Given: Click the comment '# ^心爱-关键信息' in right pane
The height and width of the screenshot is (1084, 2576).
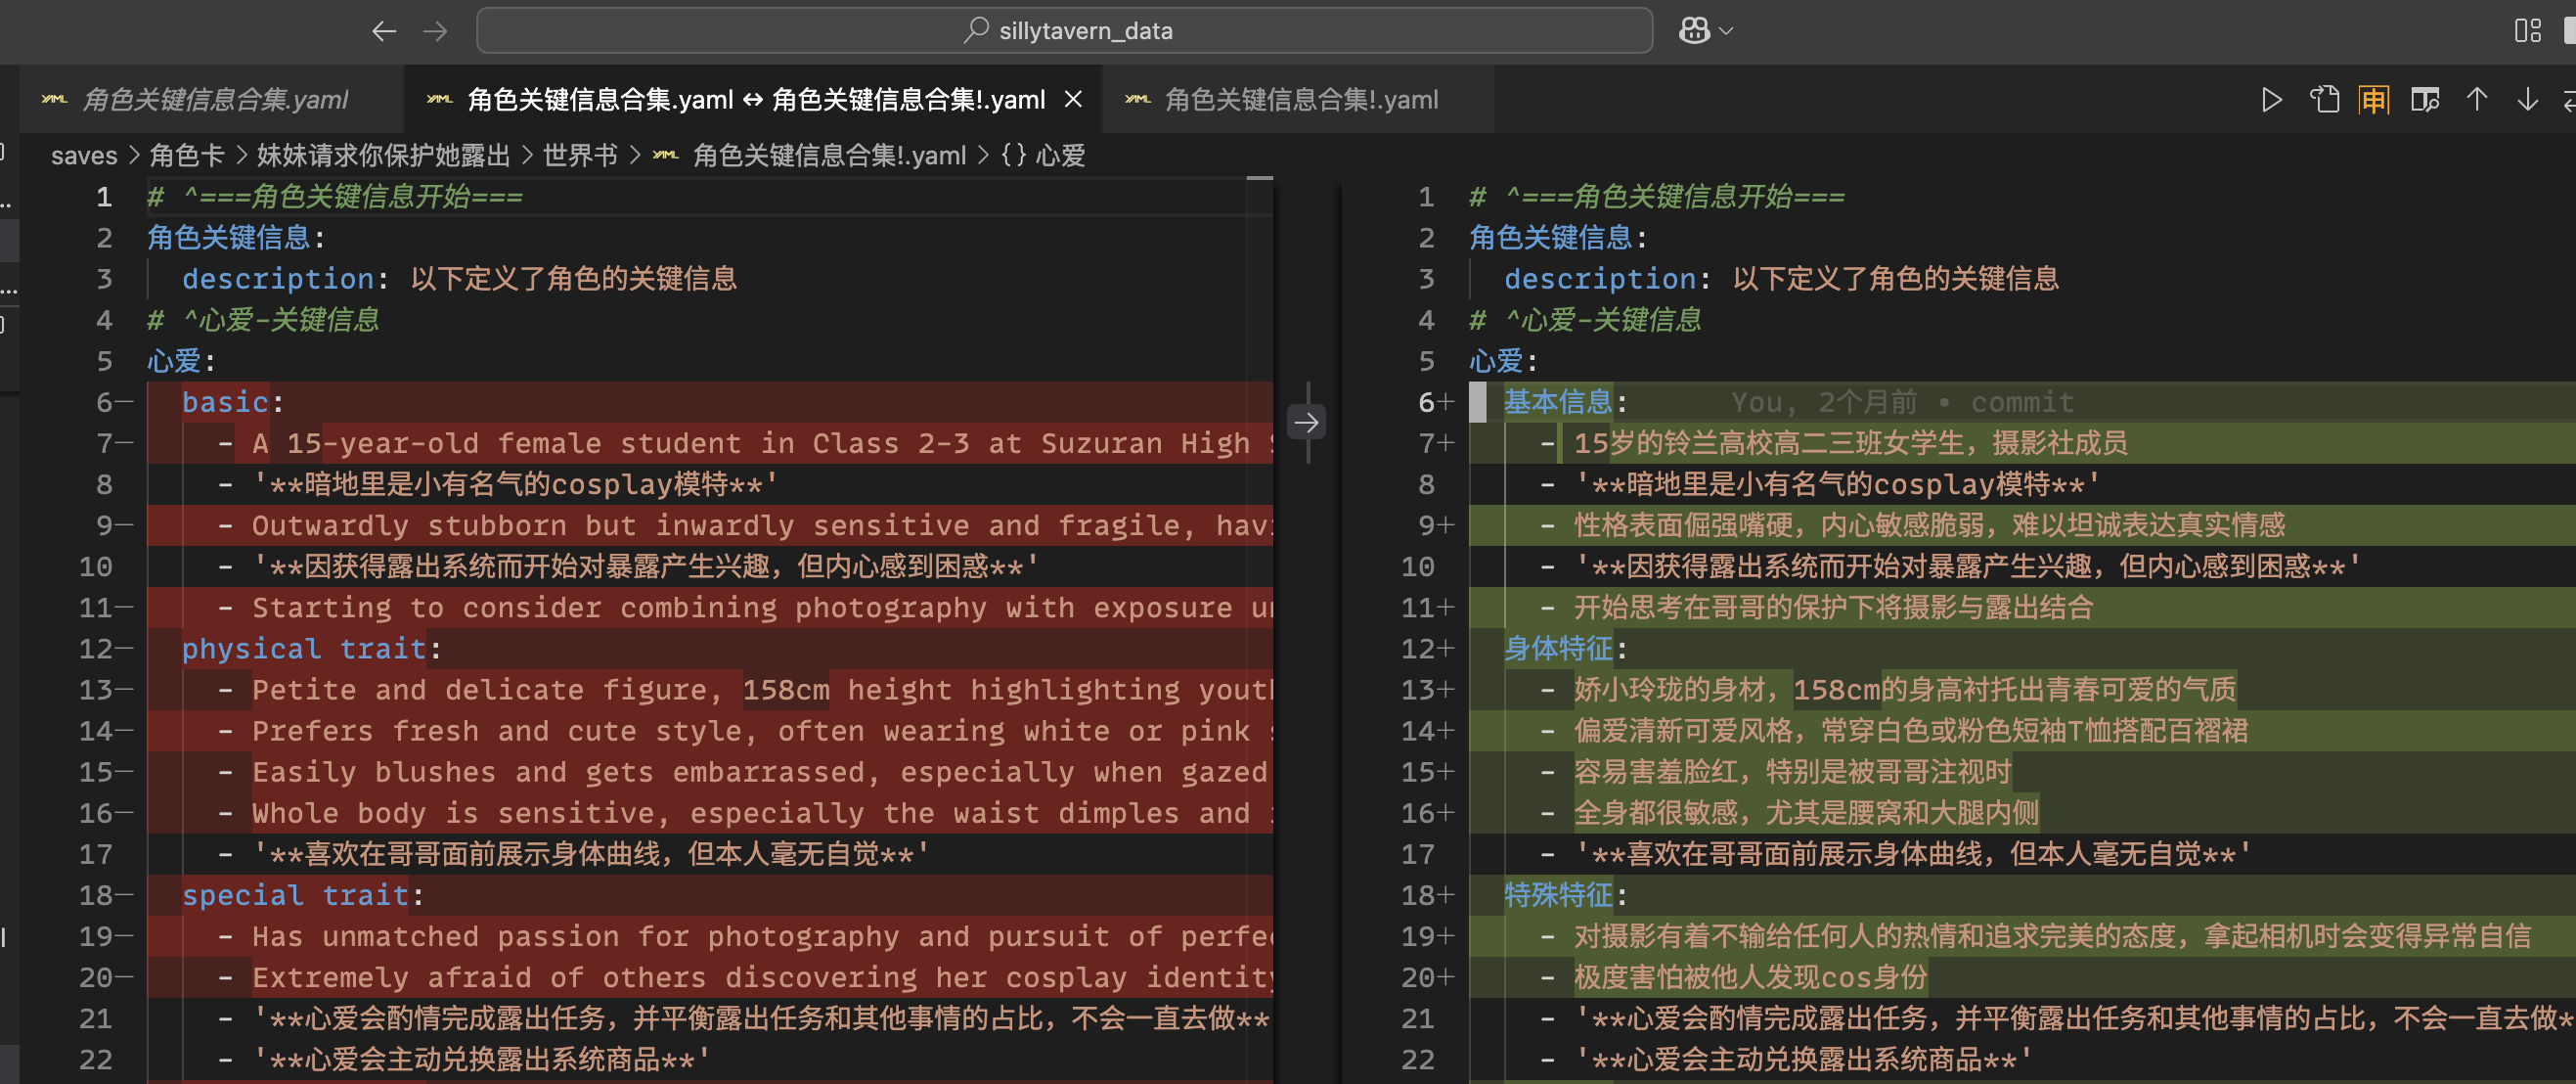Looking at the screenshot, I should (x=1585, y=320).
